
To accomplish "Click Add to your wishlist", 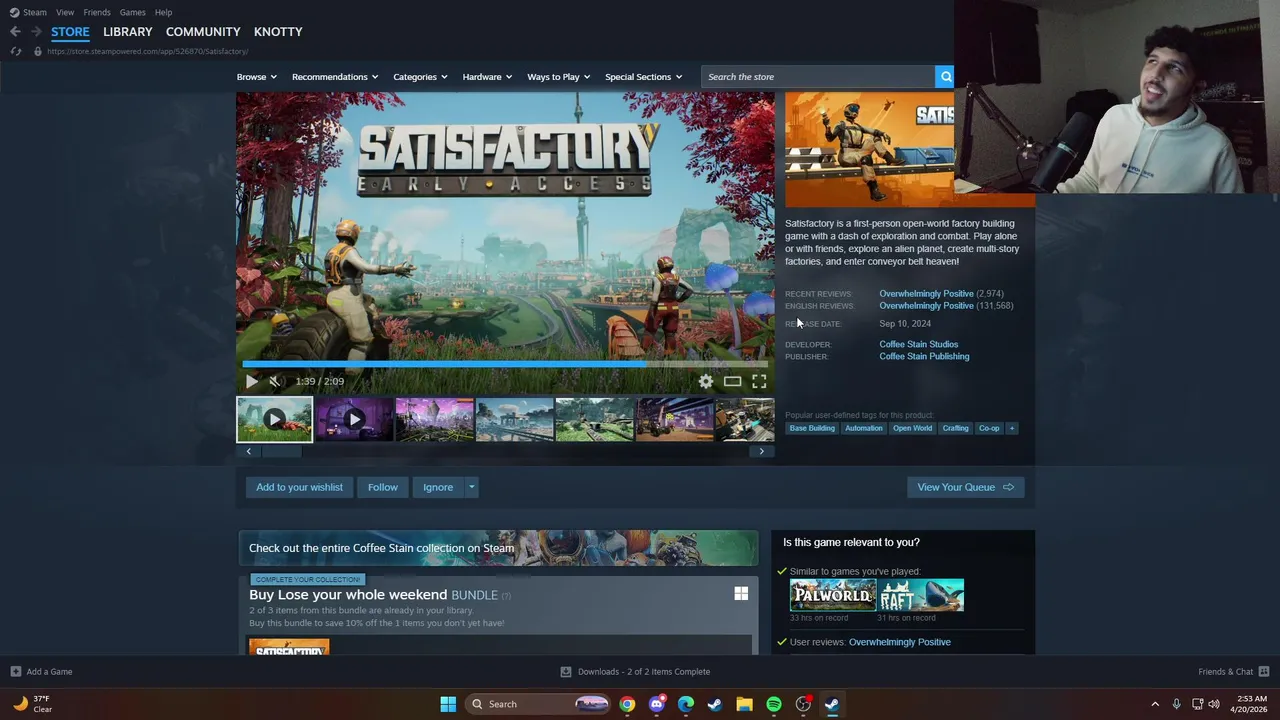I will tap(299, 487).
